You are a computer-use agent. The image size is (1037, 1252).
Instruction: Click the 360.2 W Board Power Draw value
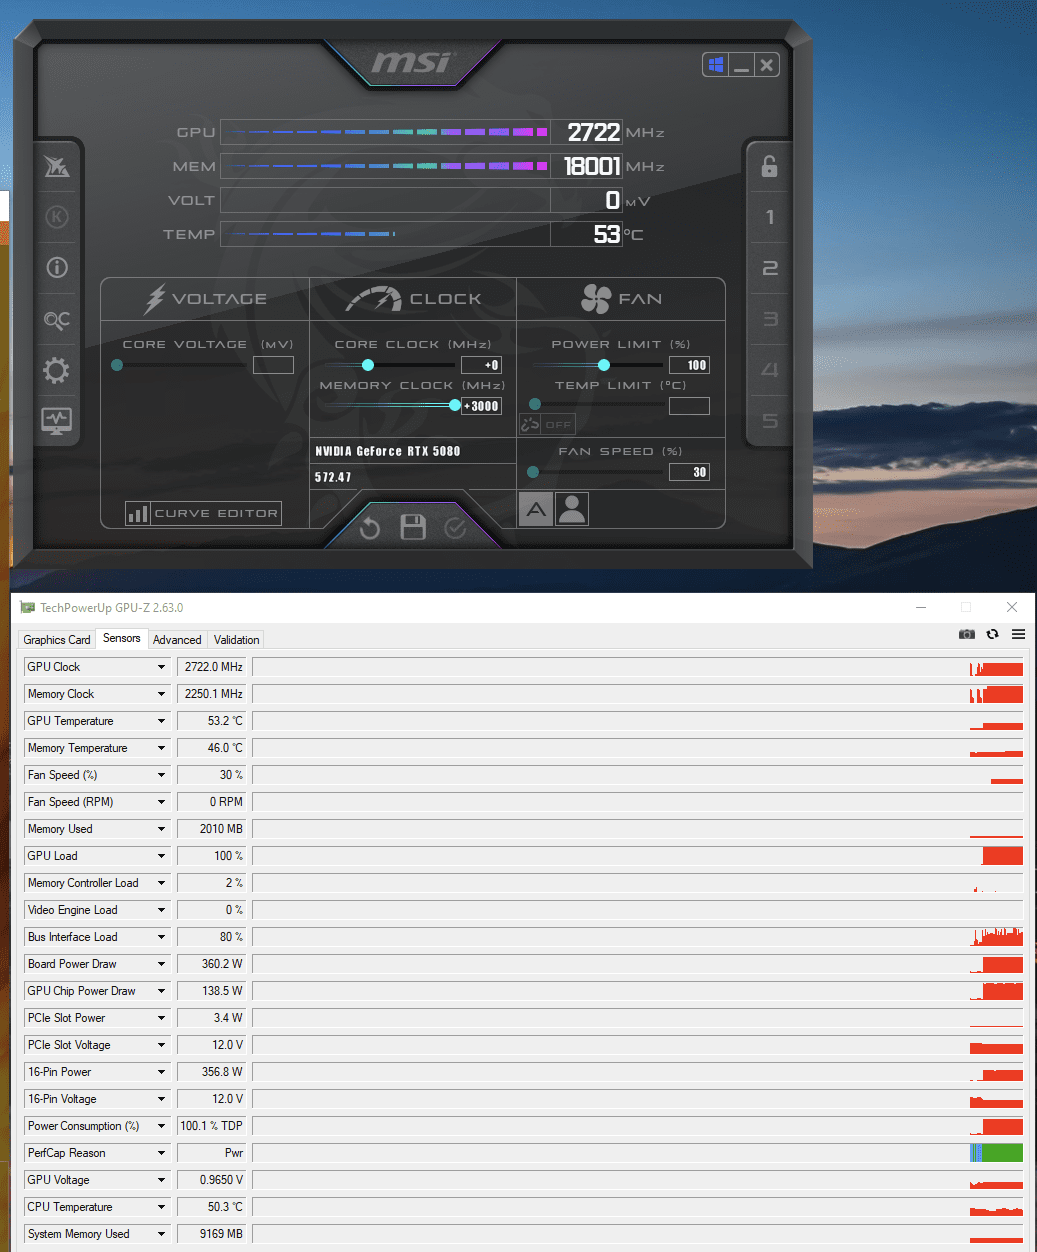pos(211,964)
